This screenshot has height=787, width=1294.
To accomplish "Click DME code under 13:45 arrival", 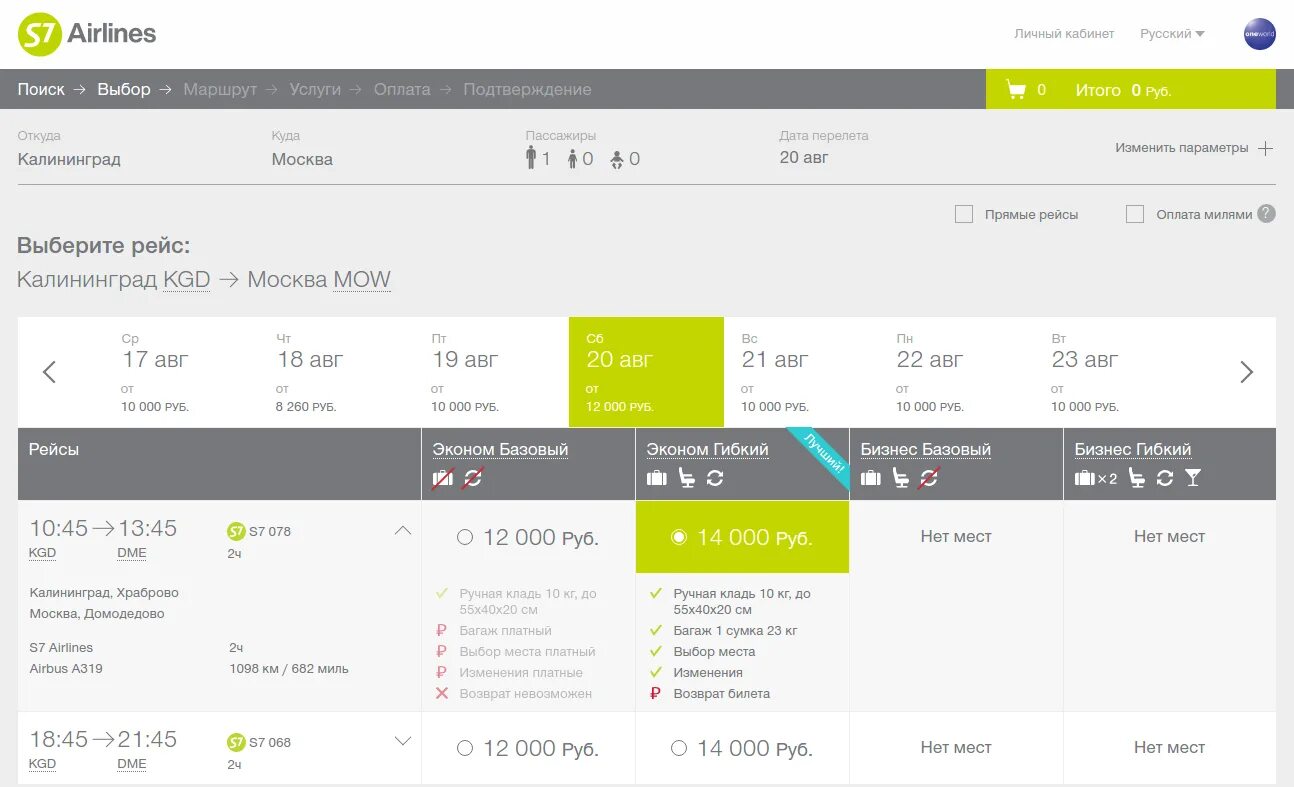I will tap(132, 553).
